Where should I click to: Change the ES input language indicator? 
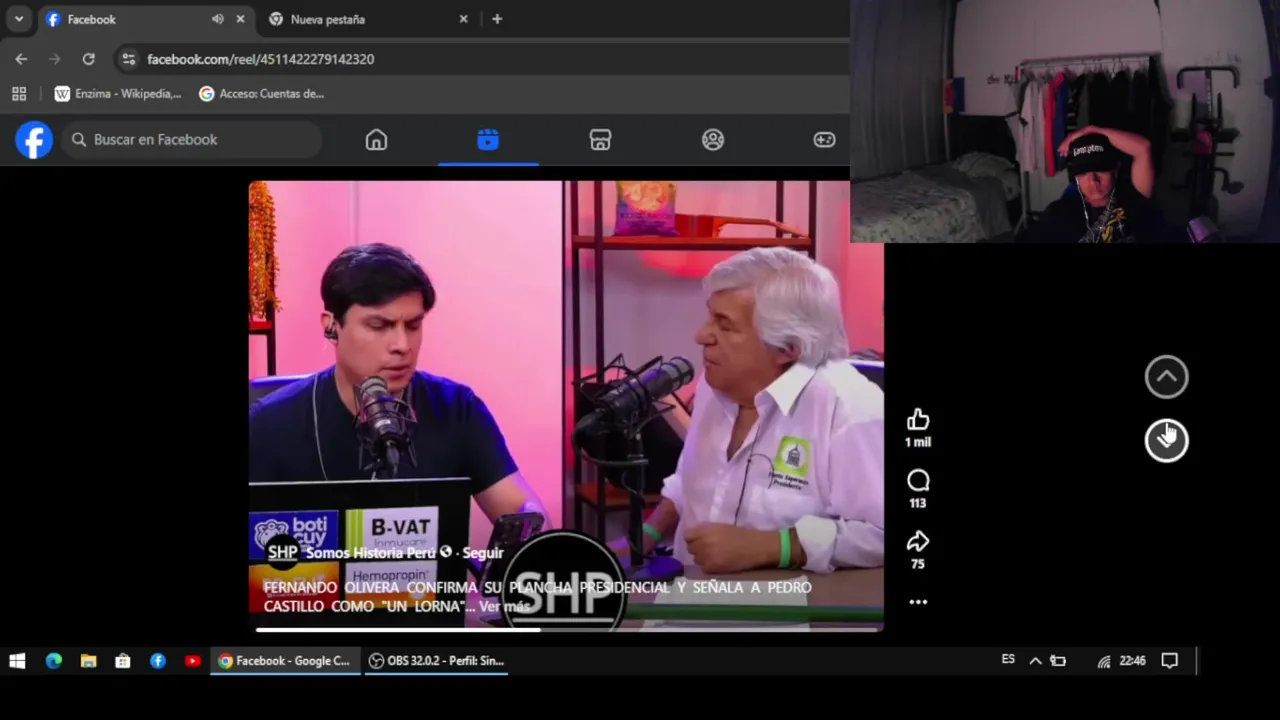click(1008, 660)
